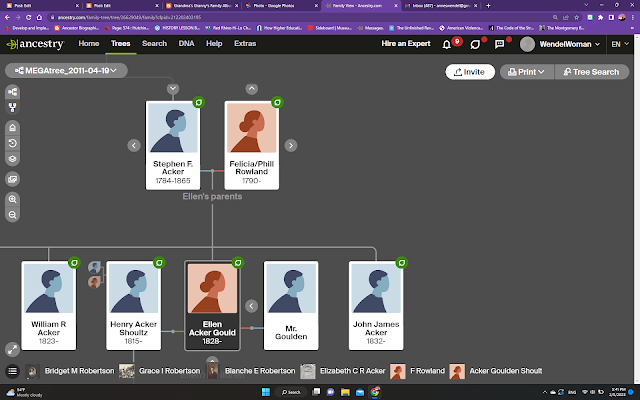
Task: Open the Print dropdown
Action: 527,72
